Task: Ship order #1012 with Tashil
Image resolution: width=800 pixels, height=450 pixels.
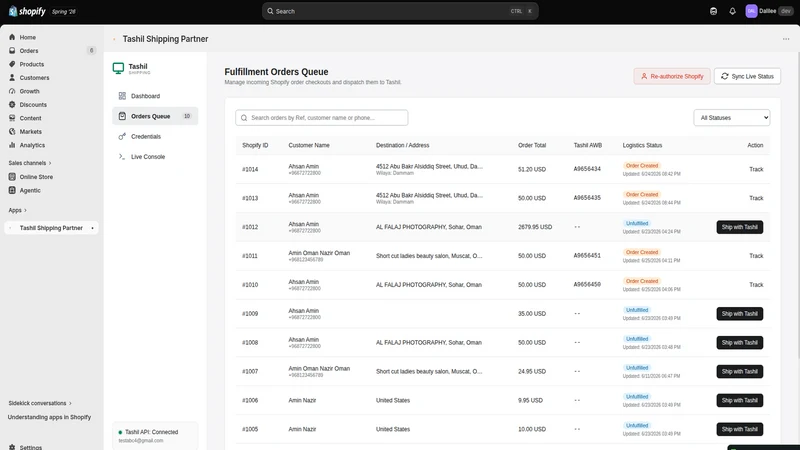Action: (740, 227)
